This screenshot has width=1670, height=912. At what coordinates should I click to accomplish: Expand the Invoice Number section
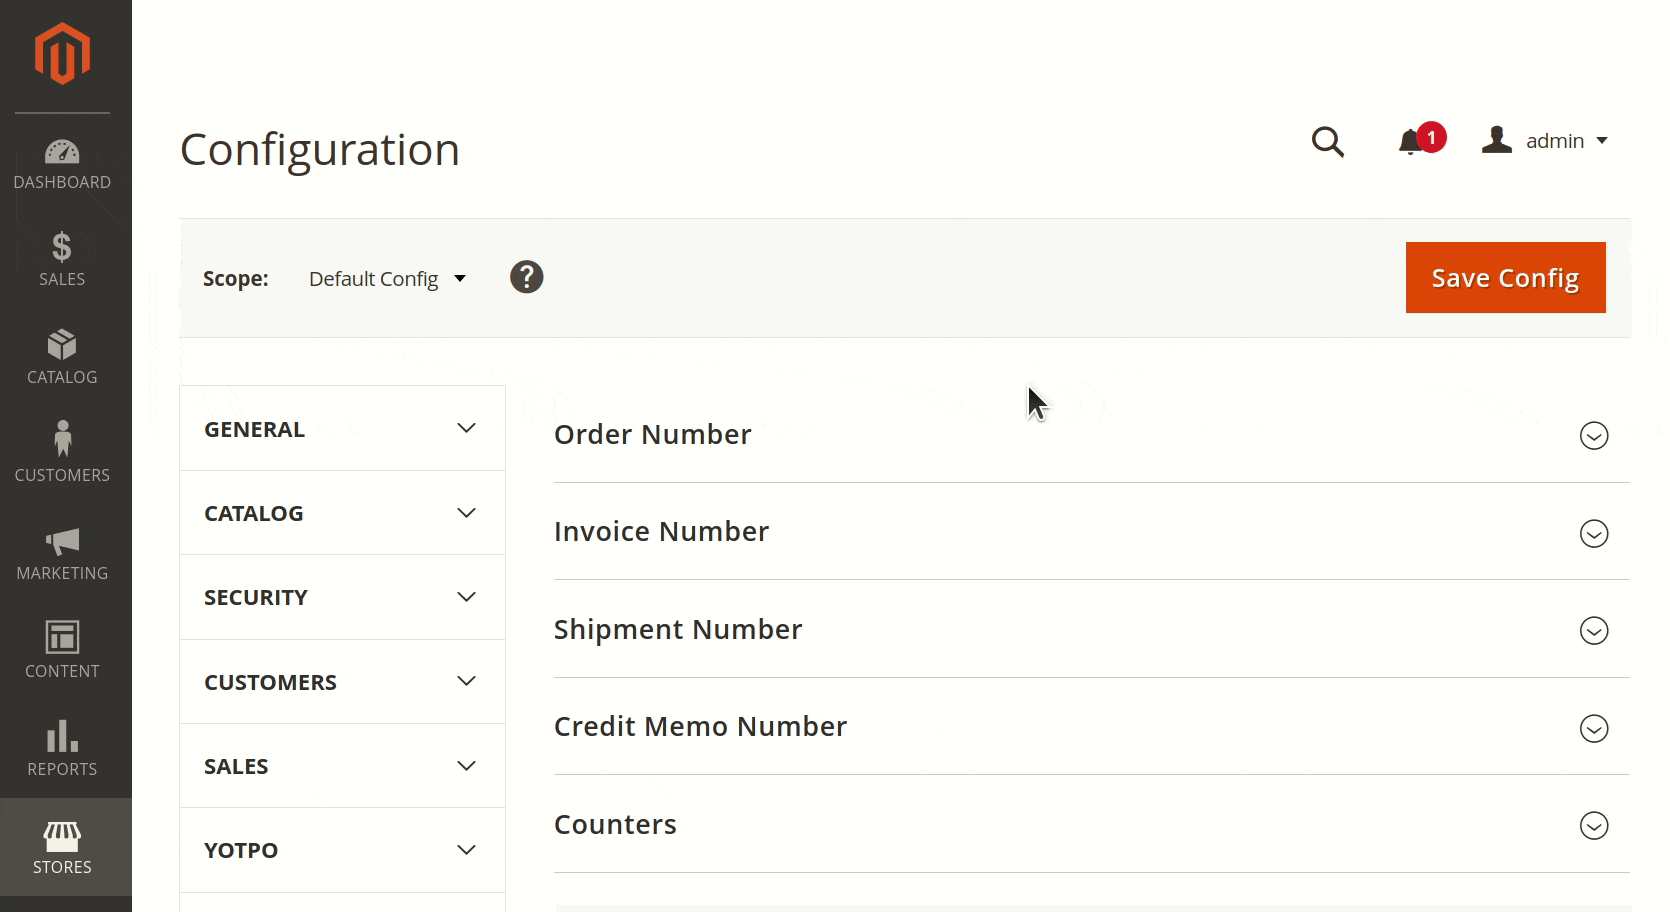click(x=1593, y=534)
